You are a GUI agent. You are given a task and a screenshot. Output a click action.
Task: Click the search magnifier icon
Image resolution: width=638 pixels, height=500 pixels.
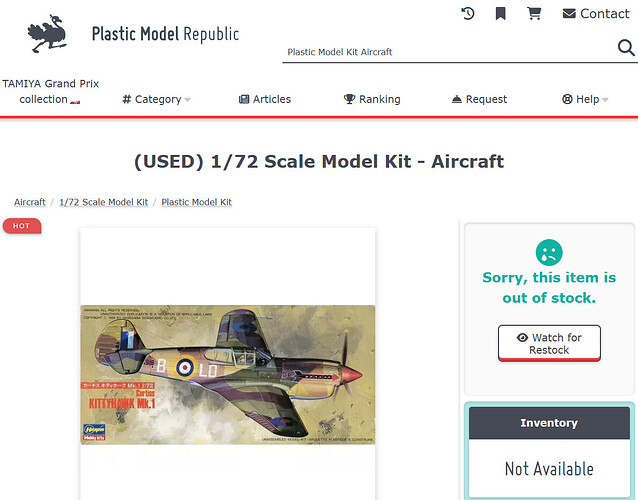pyautogui.click(x=626, y=50)
